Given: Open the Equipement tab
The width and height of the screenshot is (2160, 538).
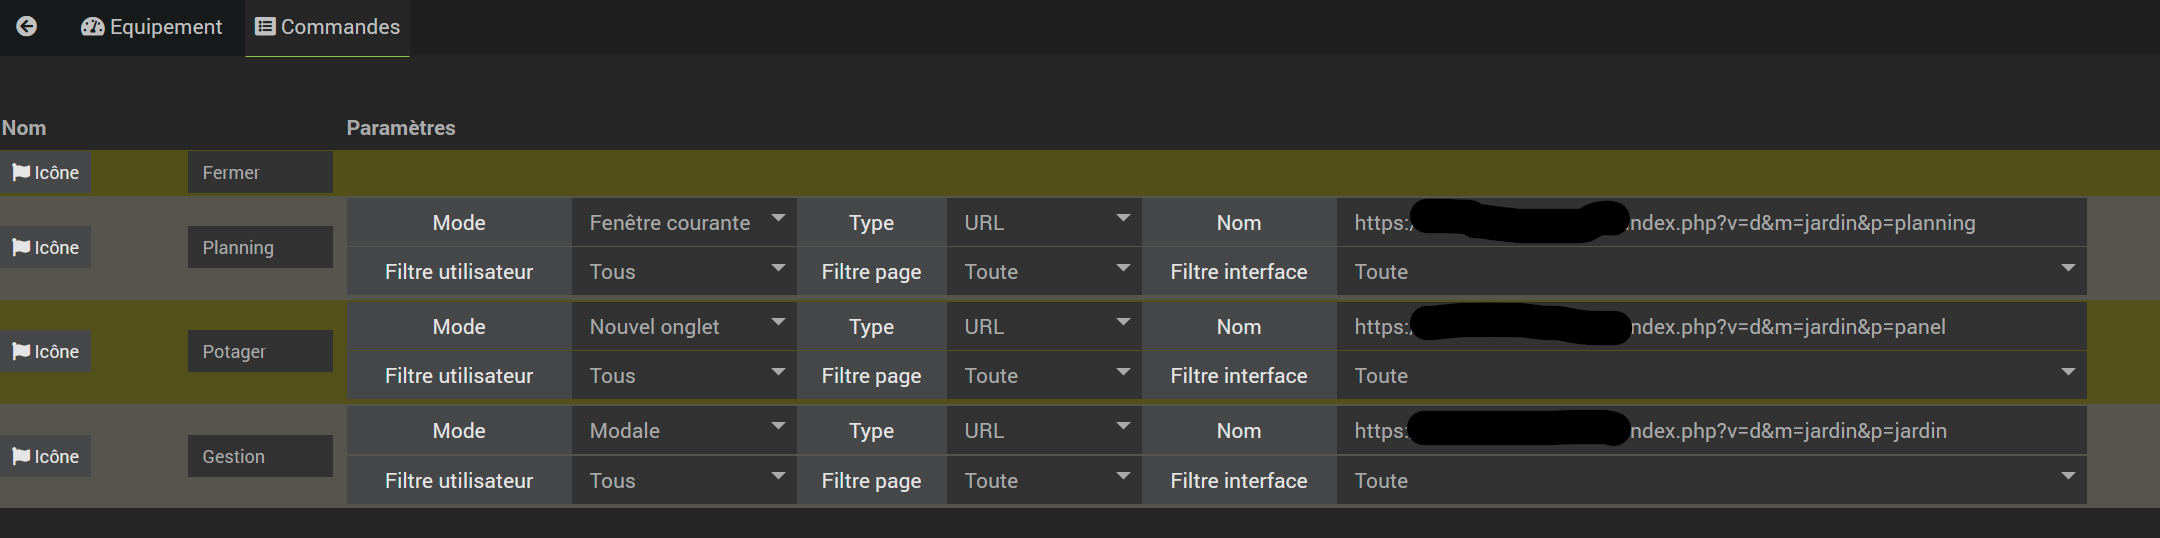Looking at the screenshot, I should click(152, 27).
